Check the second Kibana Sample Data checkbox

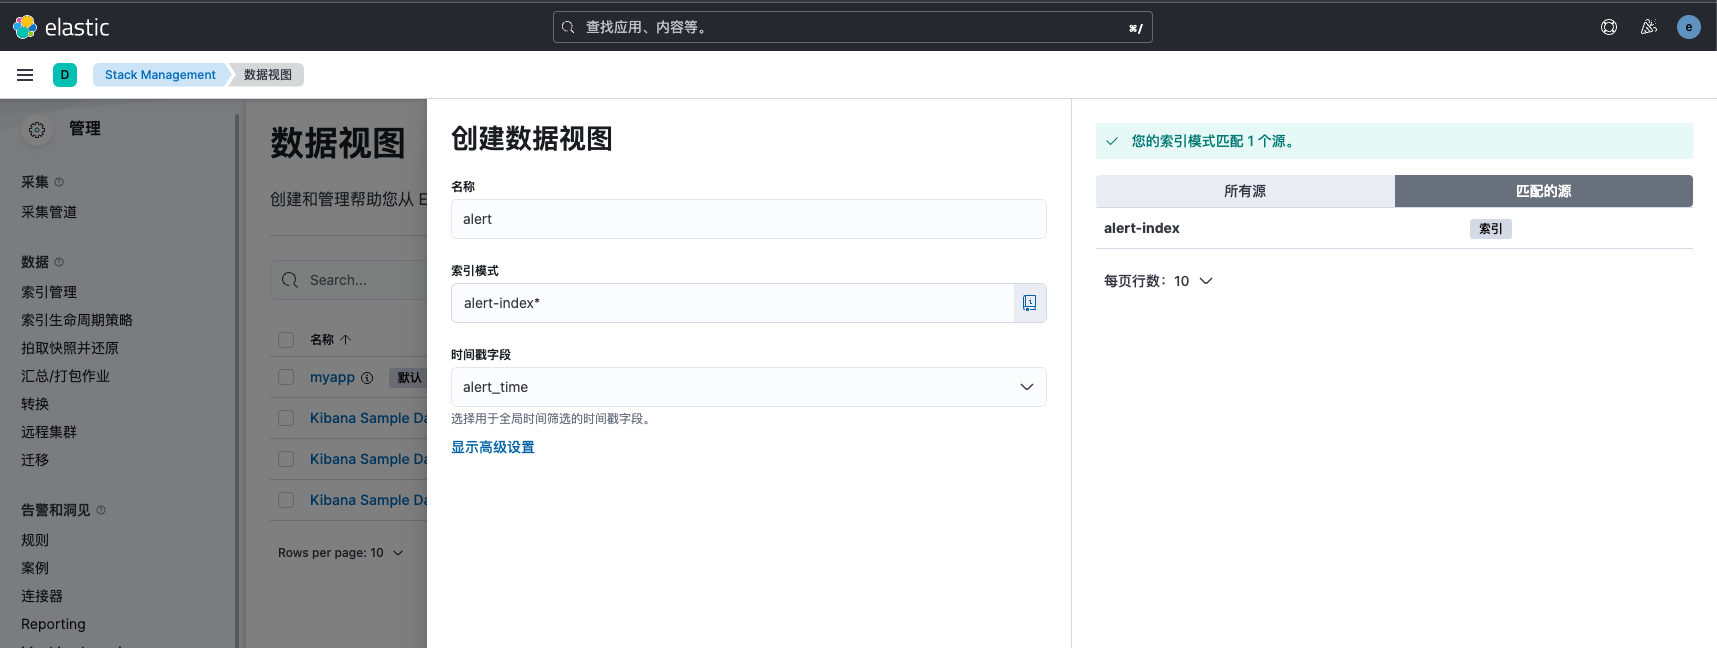[286, 459]
